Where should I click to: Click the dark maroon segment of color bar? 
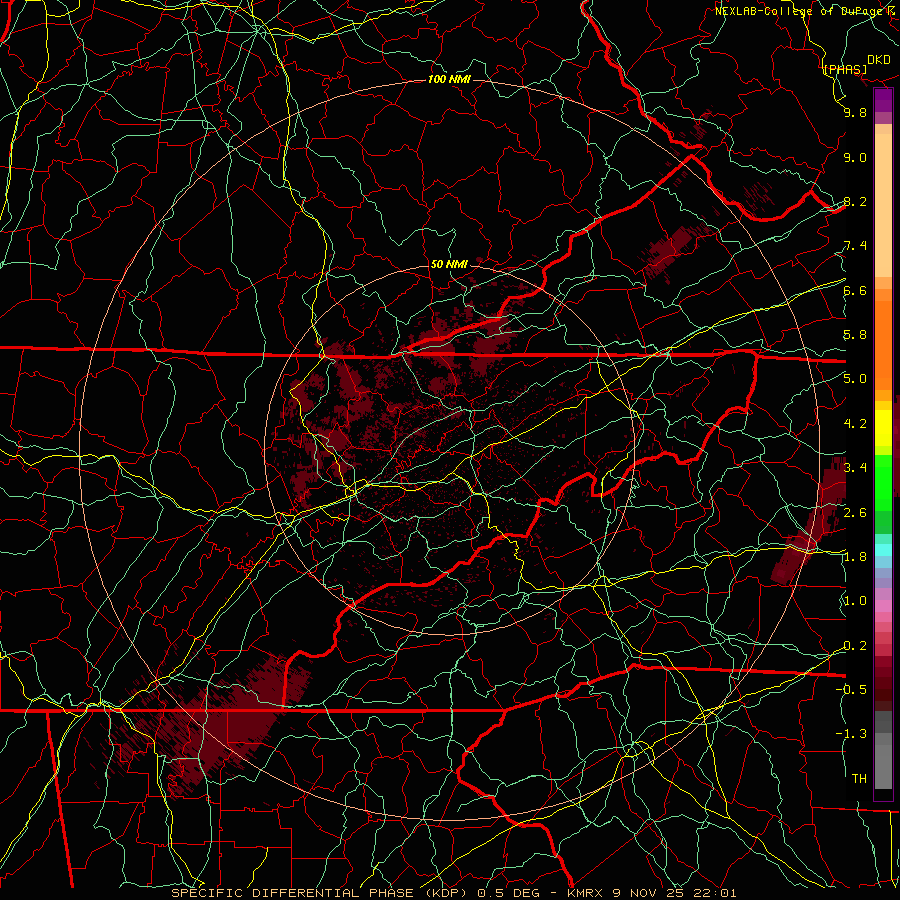point(883,684)
